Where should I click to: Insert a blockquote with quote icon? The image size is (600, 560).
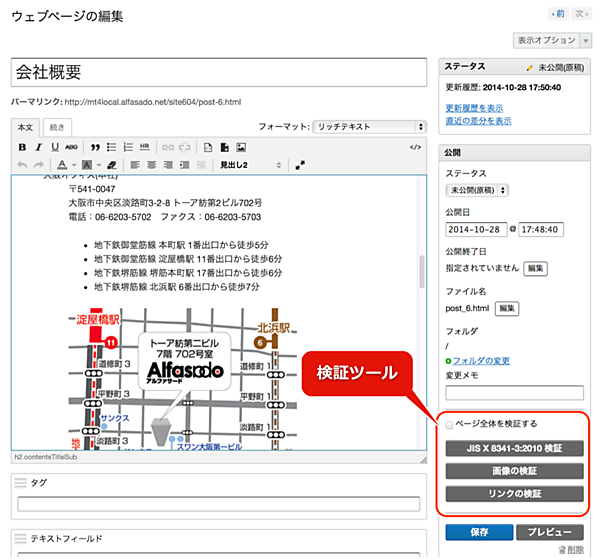95,147
